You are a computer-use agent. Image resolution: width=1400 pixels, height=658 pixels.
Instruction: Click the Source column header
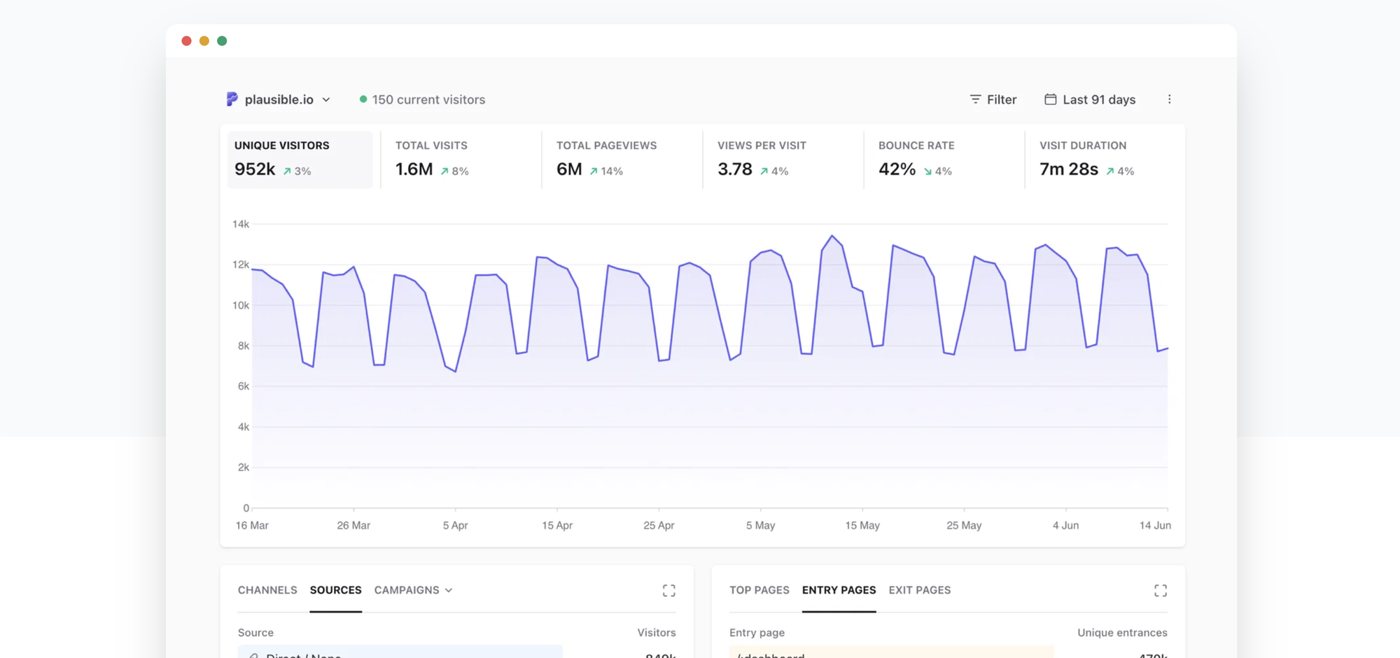click(256, 632)
